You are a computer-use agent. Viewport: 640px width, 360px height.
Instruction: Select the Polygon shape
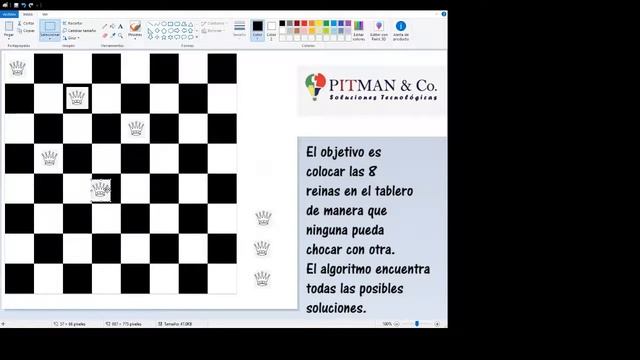184,24
